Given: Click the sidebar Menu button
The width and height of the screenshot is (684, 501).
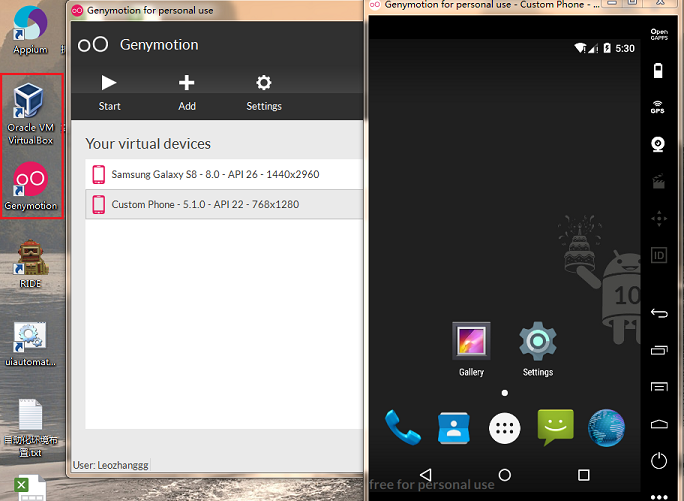Looking at the screenshot, I should [659, 387].
